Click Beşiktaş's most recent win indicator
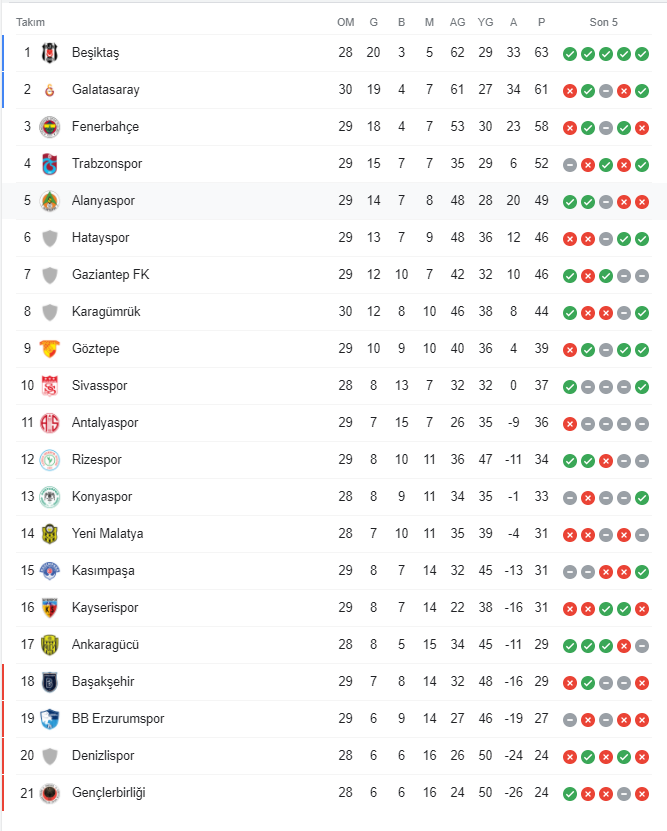Image resolution: width=667 pixels, height=831 pixels. click(x=641, y=54)
